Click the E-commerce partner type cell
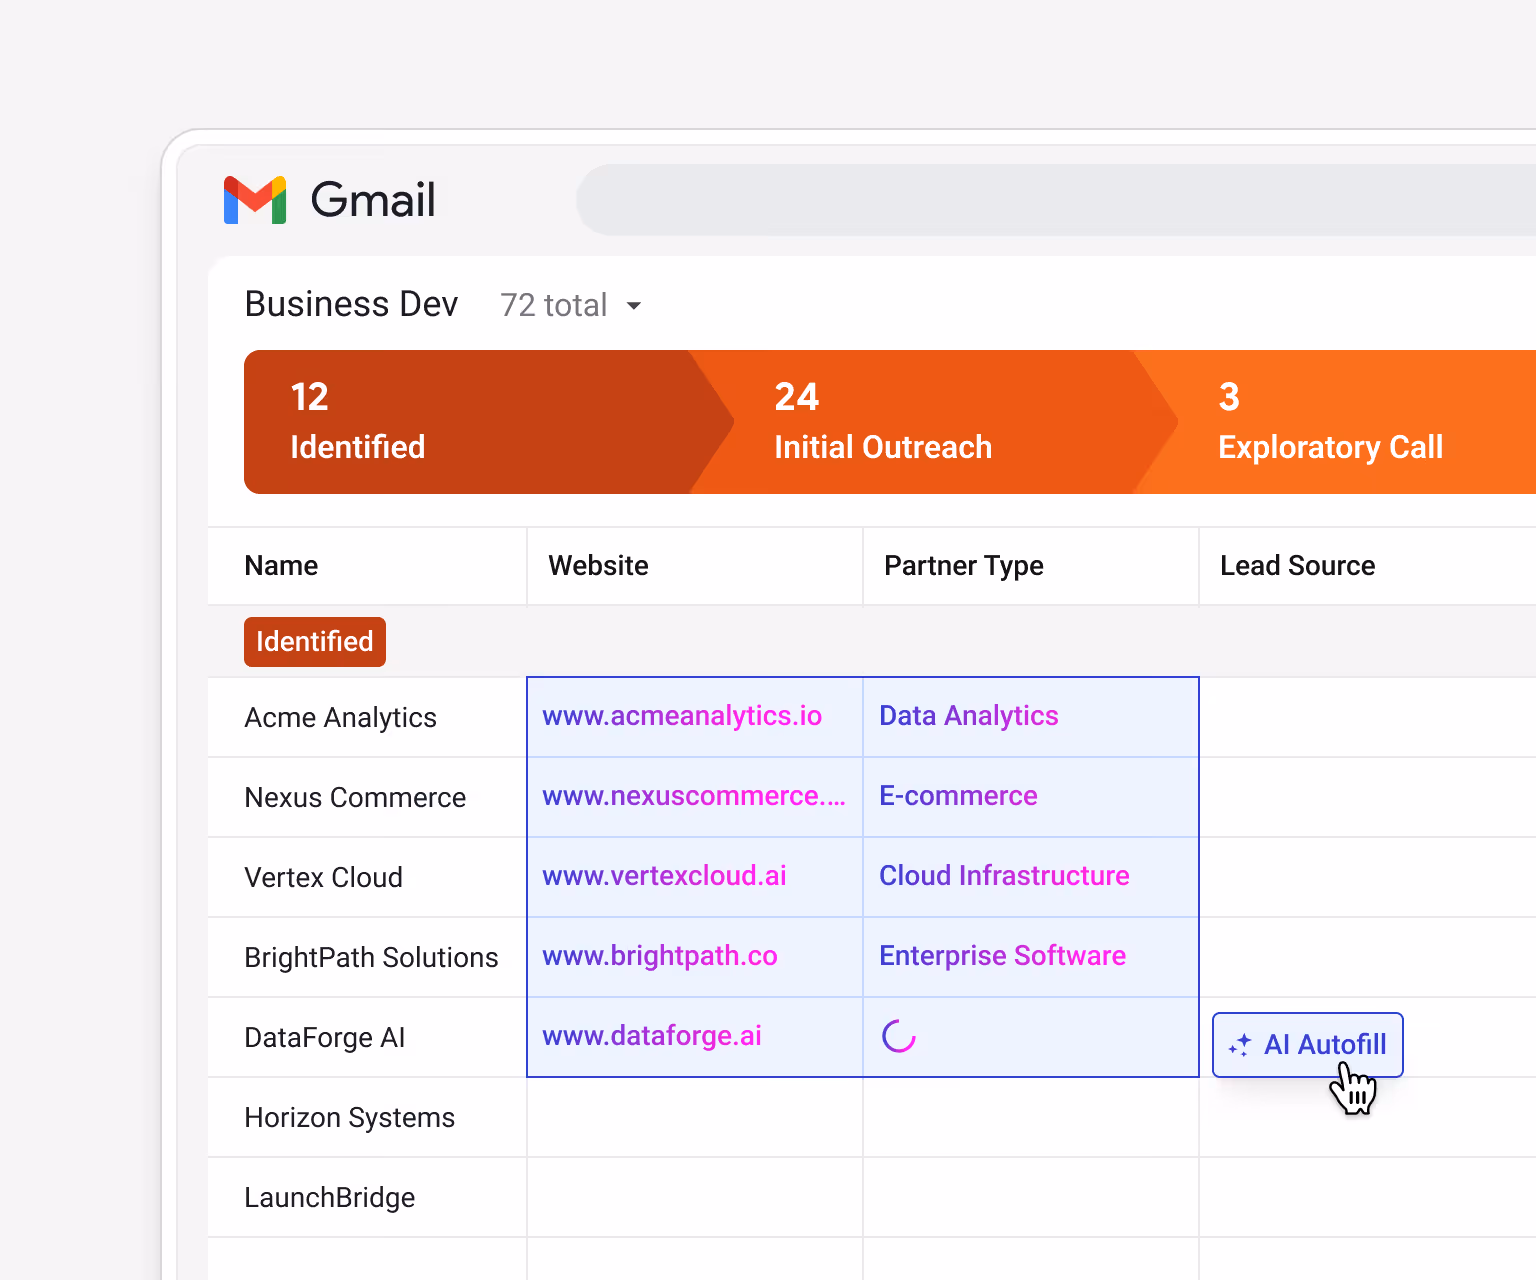The width and height of the screenshot is (1536, 1280). [1031, 797]
